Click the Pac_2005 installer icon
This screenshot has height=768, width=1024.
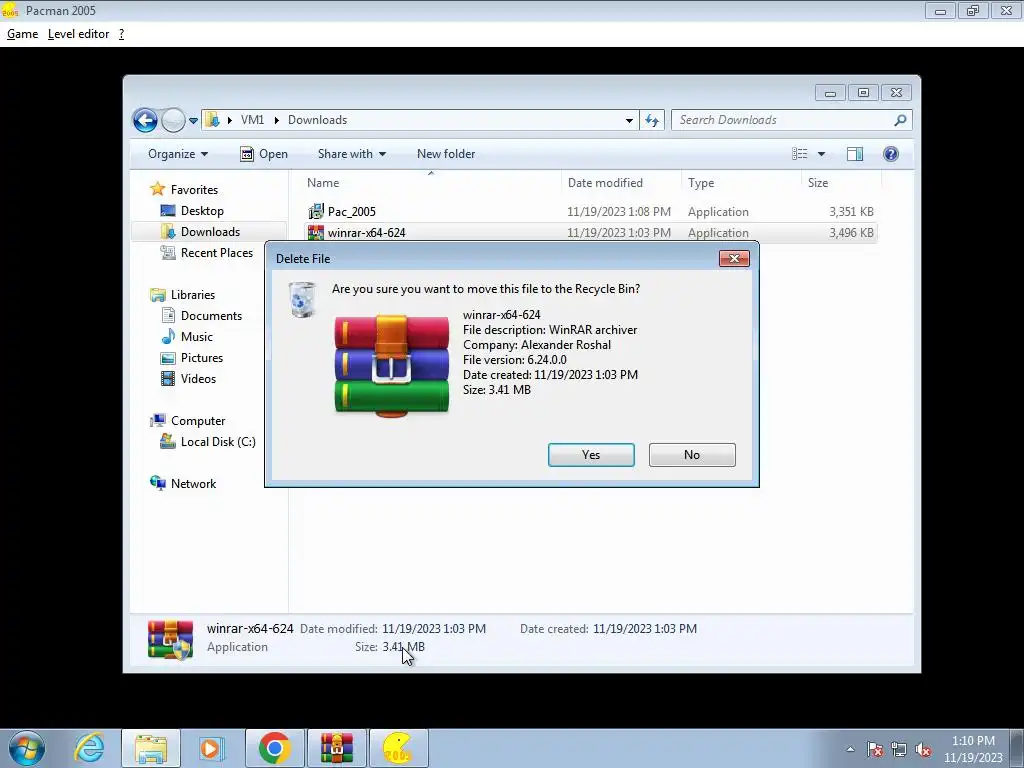(x=316, y=212)
